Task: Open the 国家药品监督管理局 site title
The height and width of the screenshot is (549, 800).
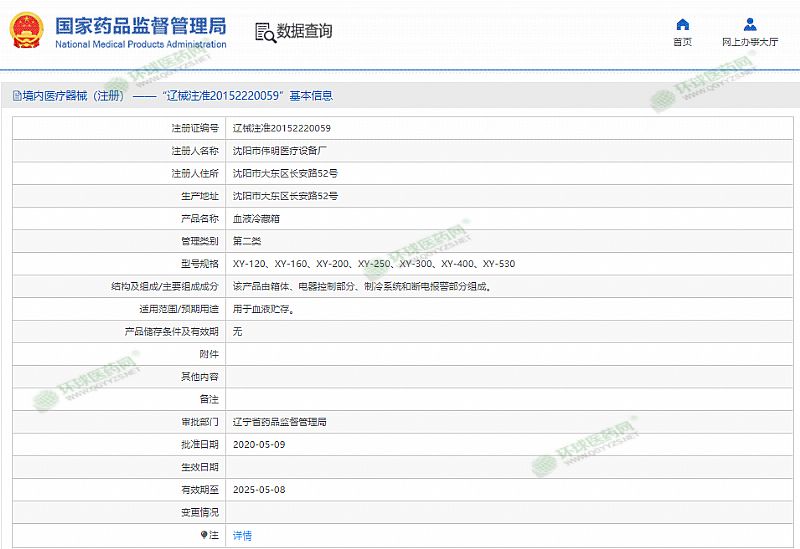Action: click(x=140, y=25)
